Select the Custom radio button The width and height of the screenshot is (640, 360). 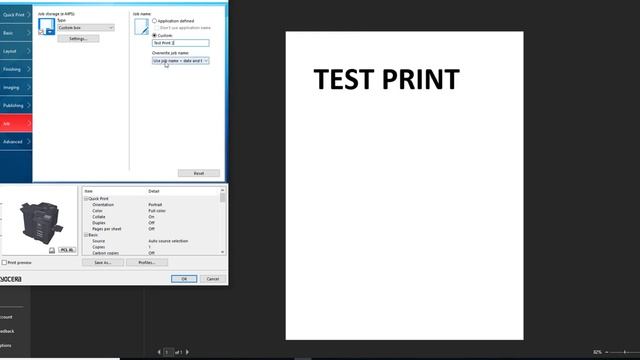pos(154,36)
